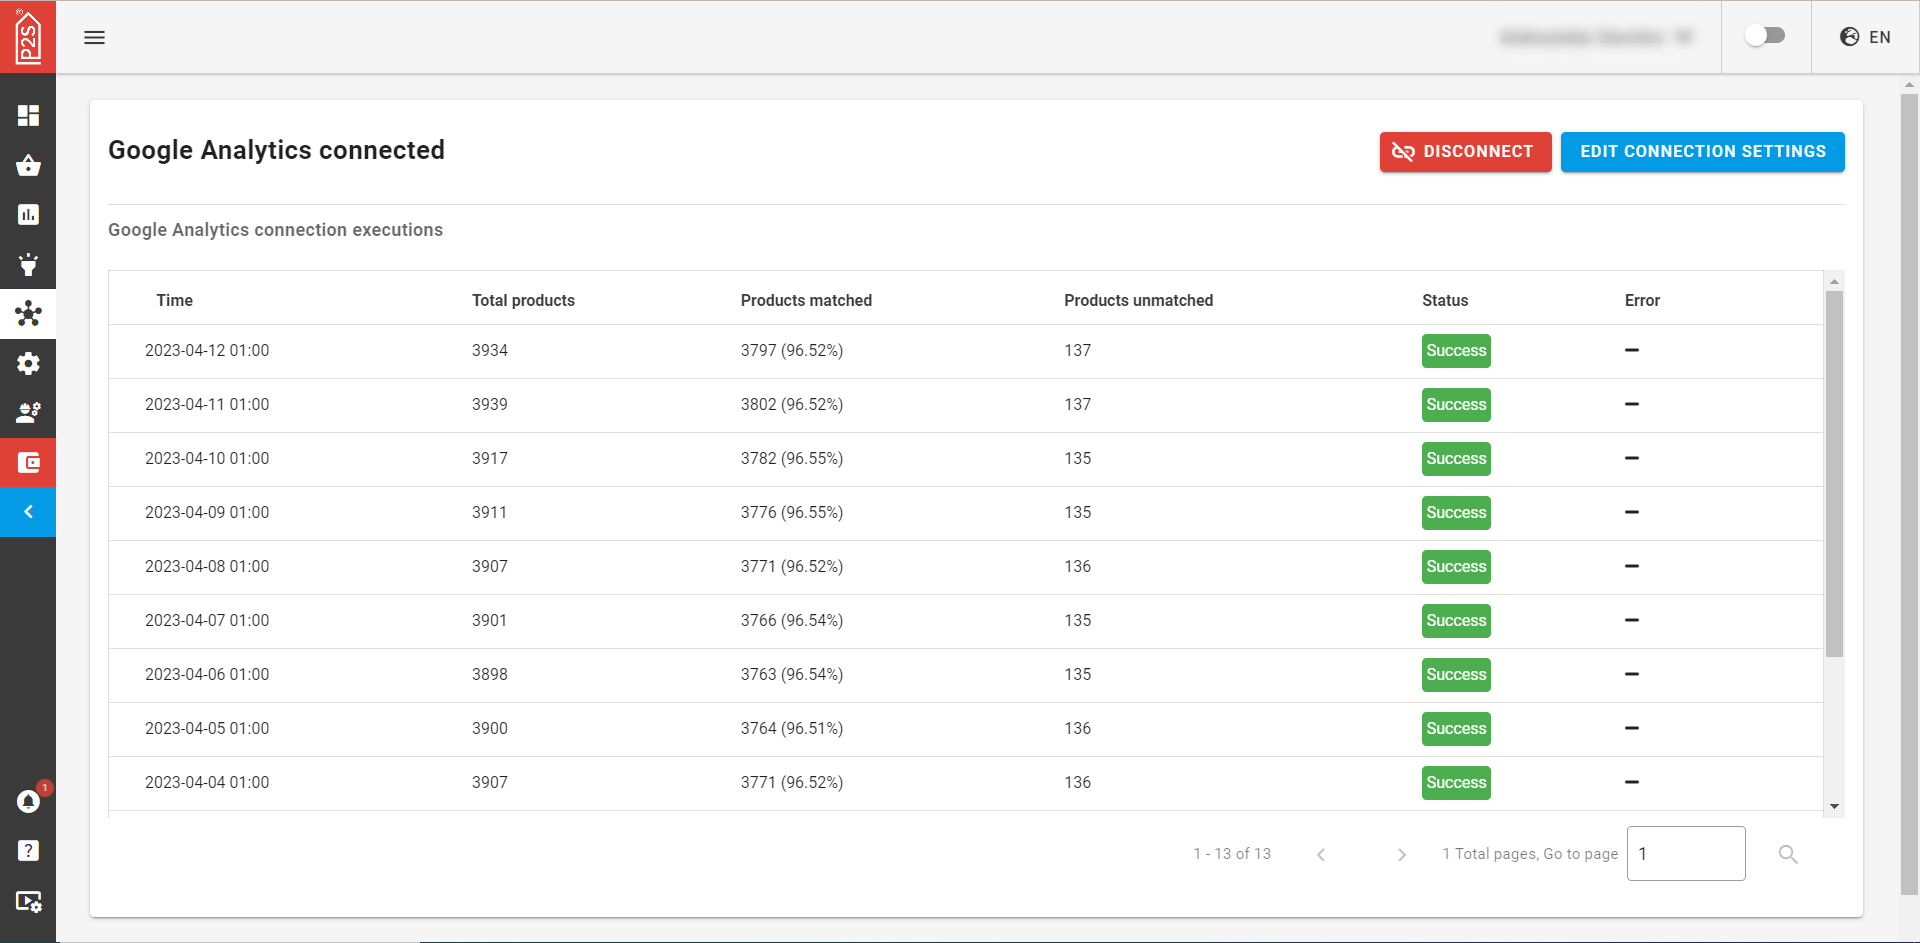Open the dashboard grid icon
Viewport: 1920px width, 943px height.
(x=28, y=116)
